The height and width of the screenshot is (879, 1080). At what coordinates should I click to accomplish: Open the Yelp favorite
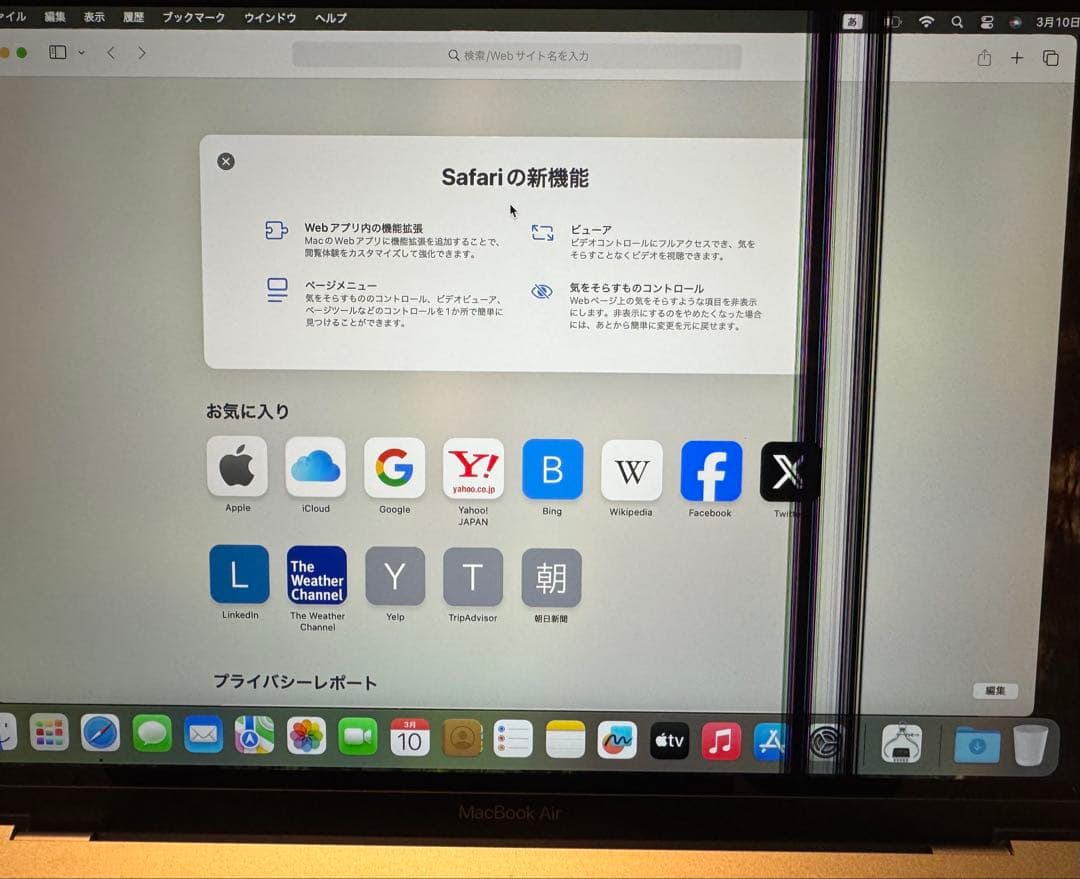pyautogui.click(x=395, y=584)
